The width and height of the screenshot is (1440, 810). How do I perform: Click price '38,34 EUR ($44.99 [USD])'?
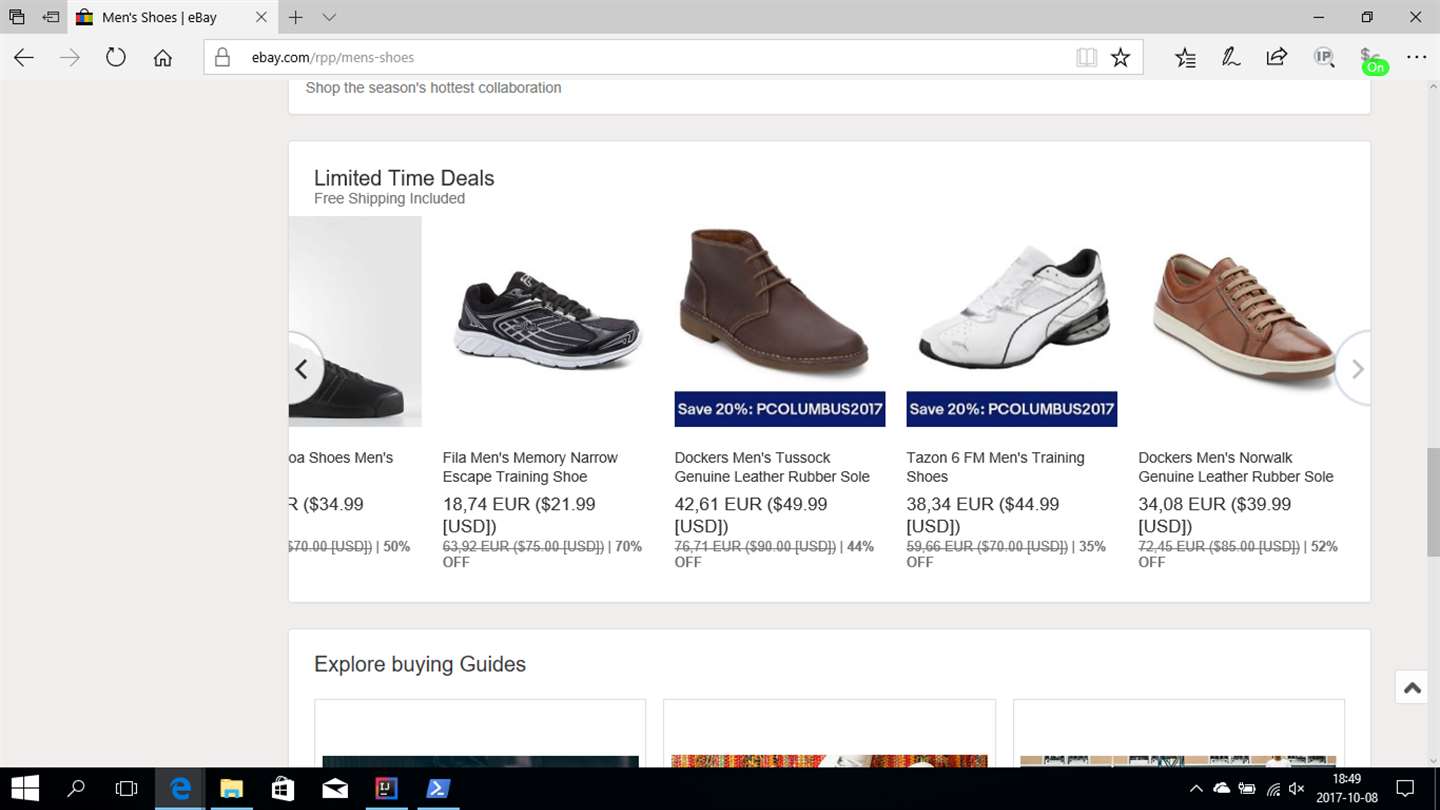coord(983,515)
